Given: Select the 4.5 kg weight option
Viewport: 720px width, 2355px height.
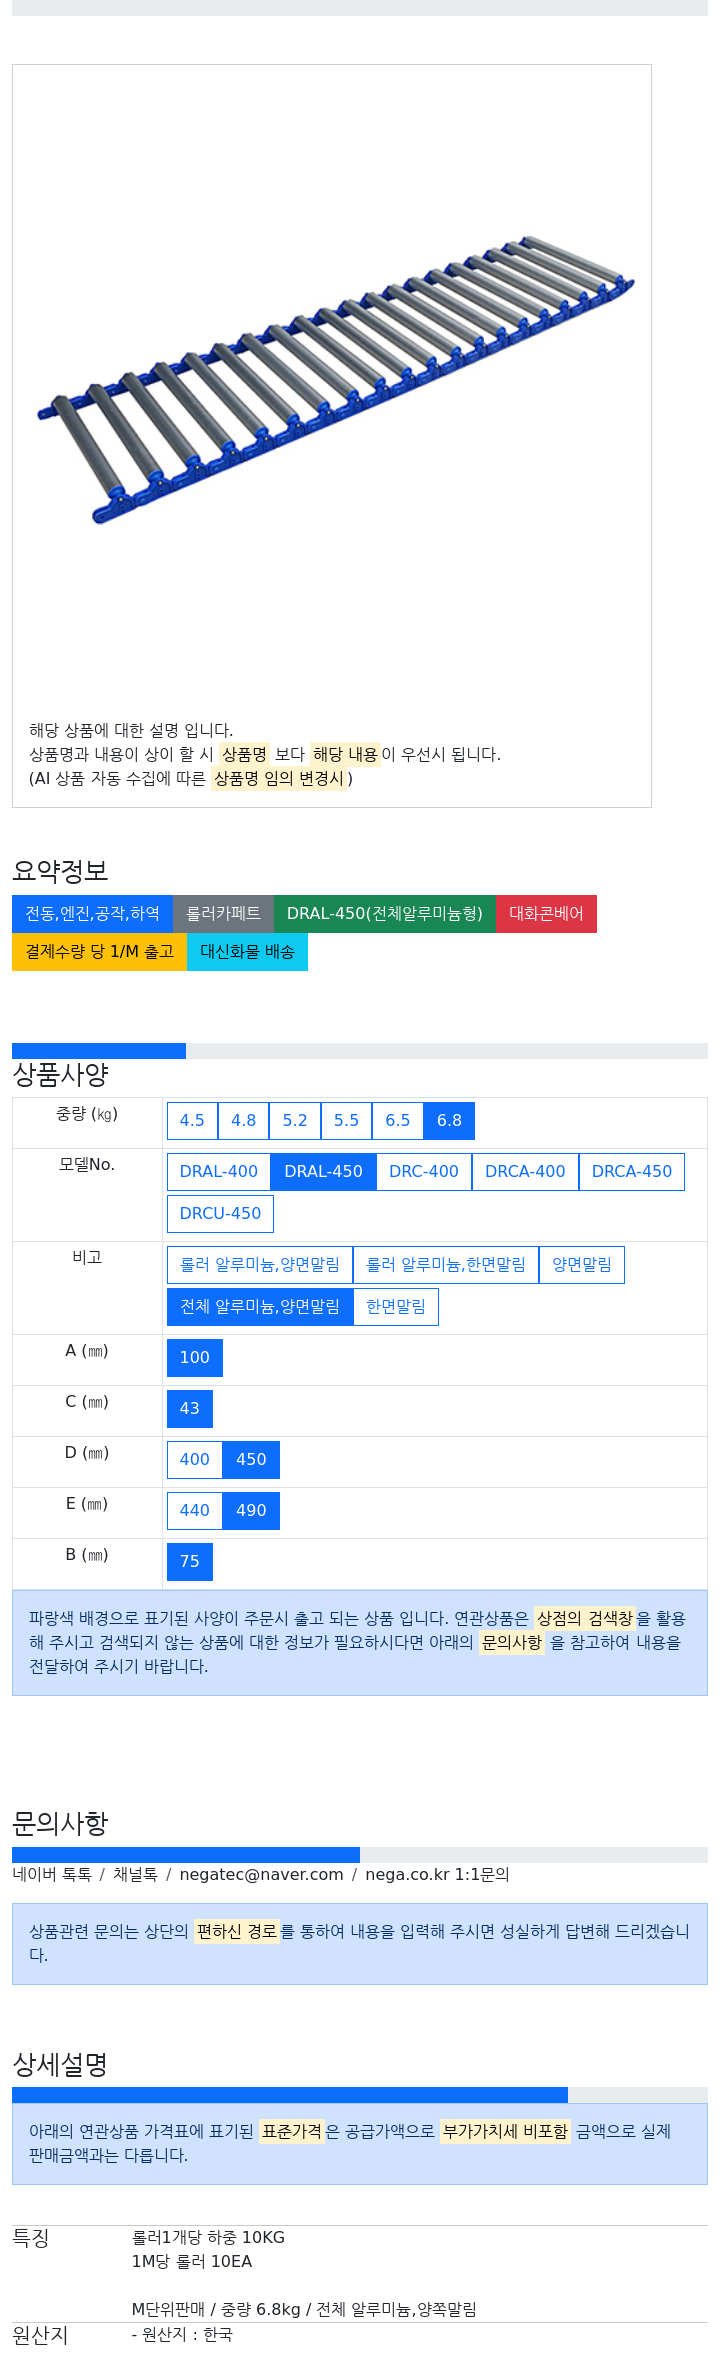Looking at the screenshot, I should pos(192,1121).
